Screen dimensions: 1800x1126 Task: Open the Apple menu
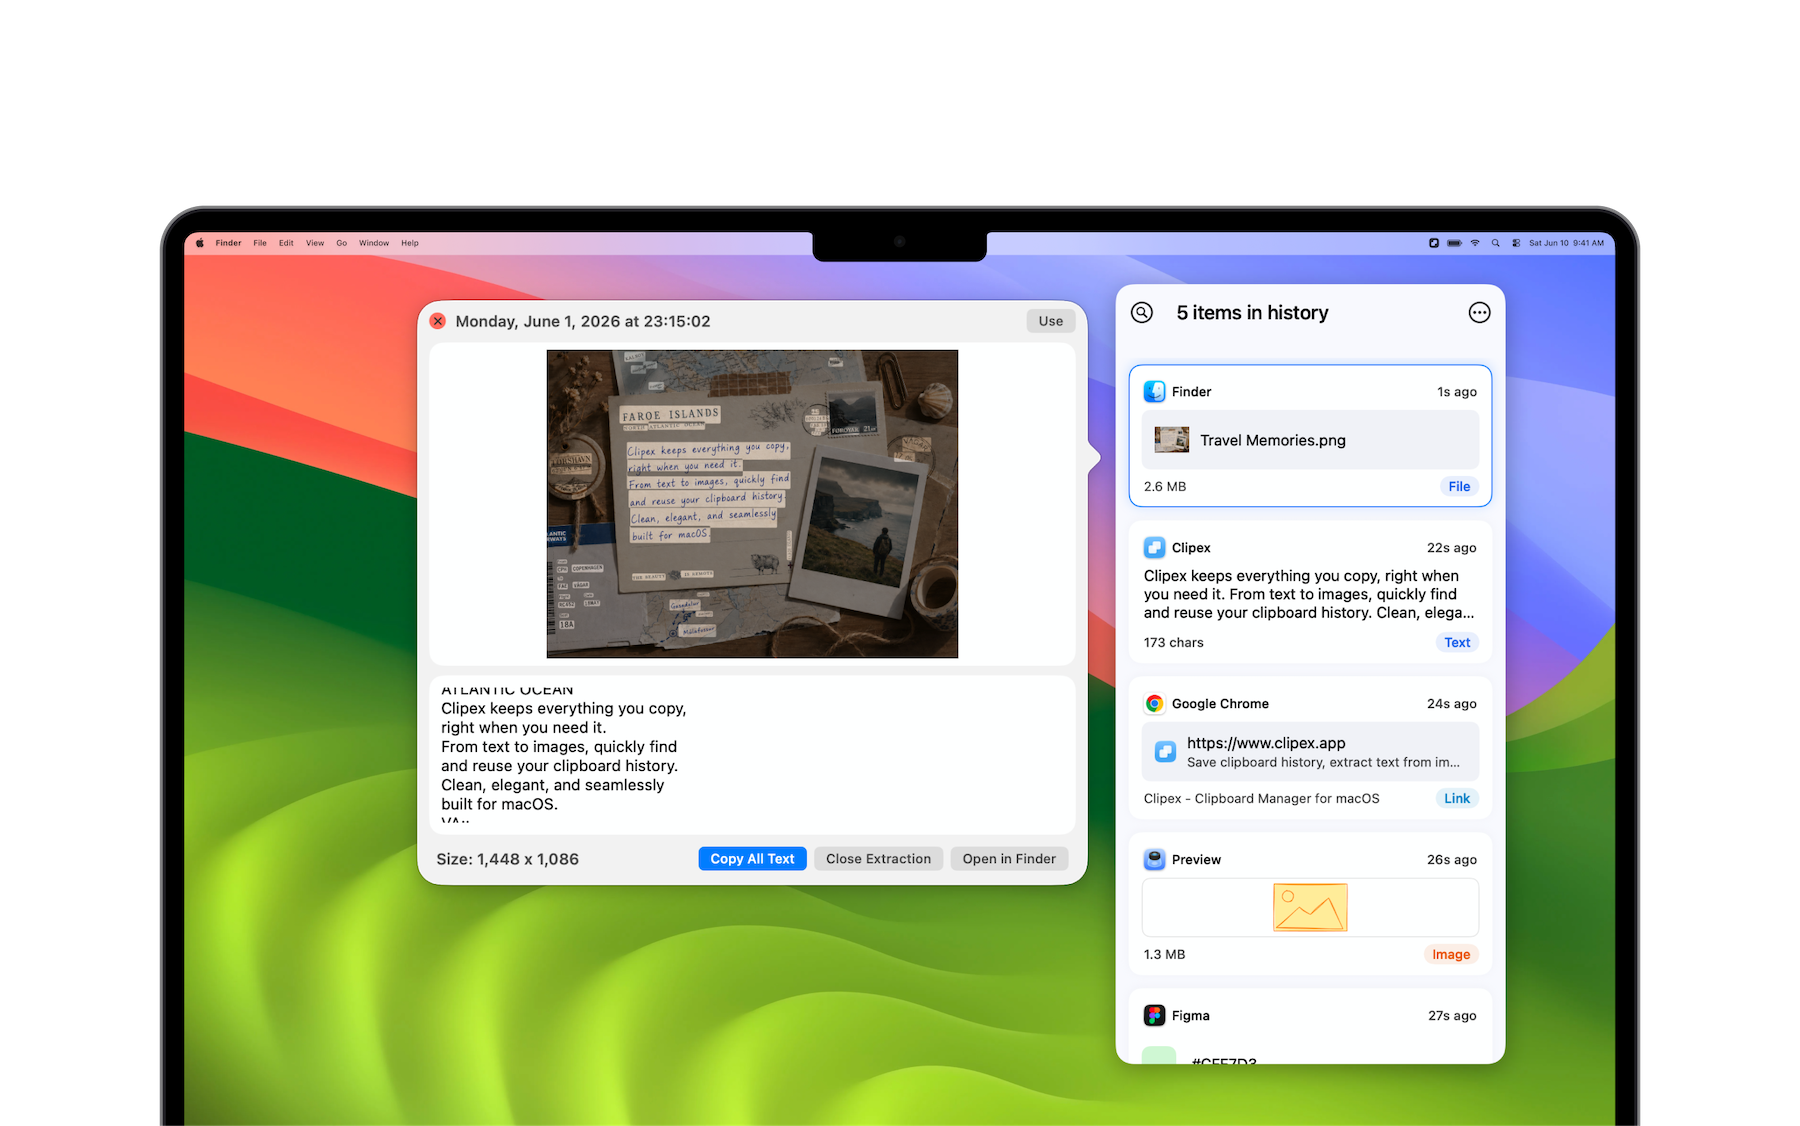200,243
